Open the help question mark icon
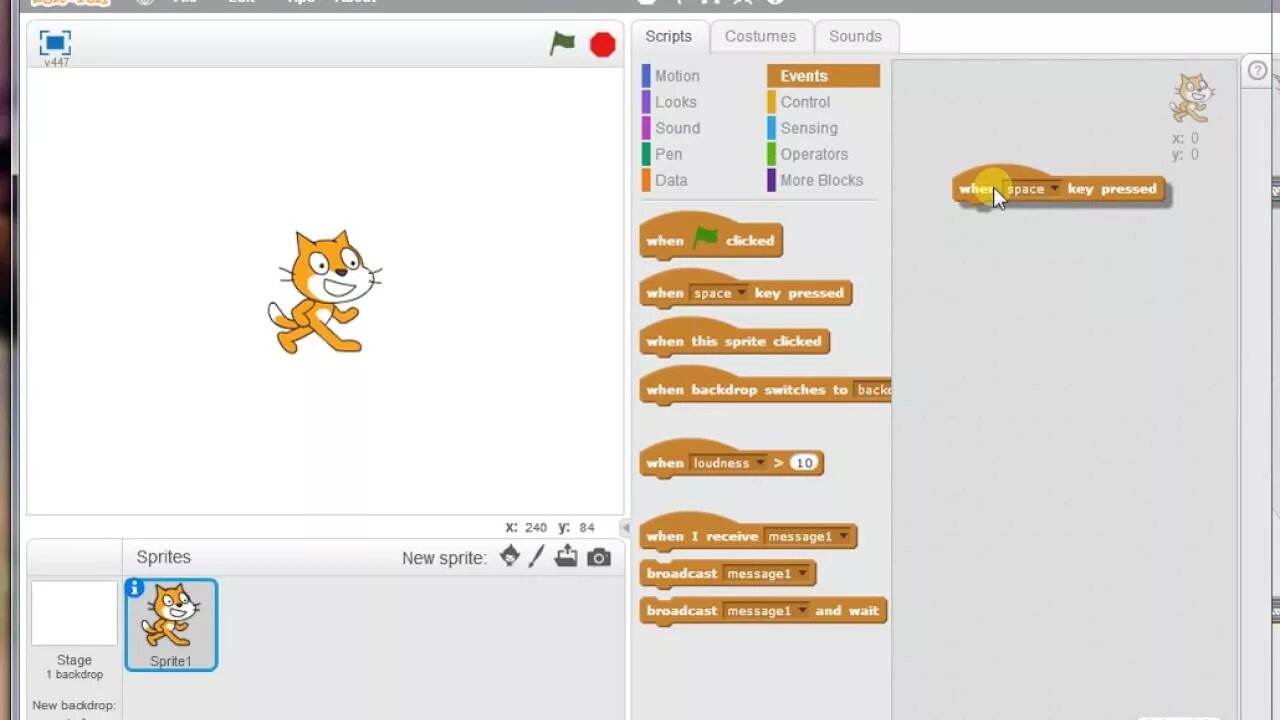The width and height of the screenshot is (1280, 720). 1258,71
